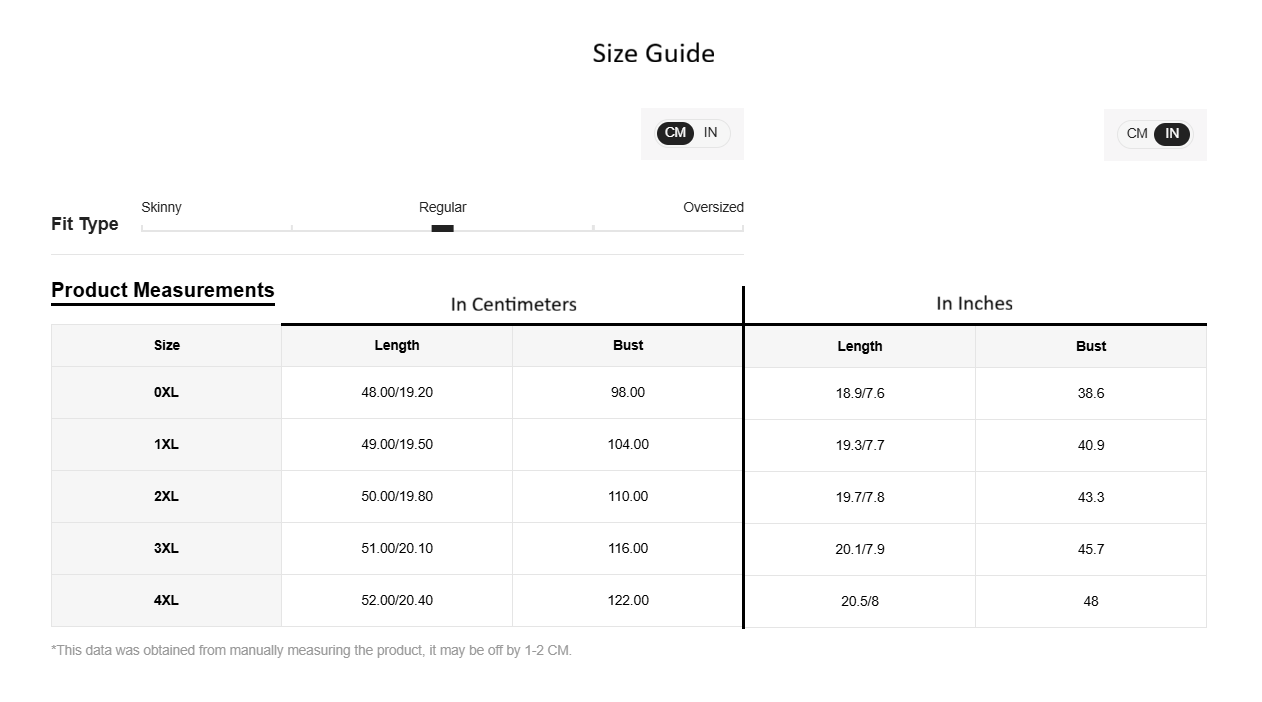The height and width of the screenshot is (702, 1262).
Task: Click the 48 bust cell in inches
Action: click(1091, 601)
